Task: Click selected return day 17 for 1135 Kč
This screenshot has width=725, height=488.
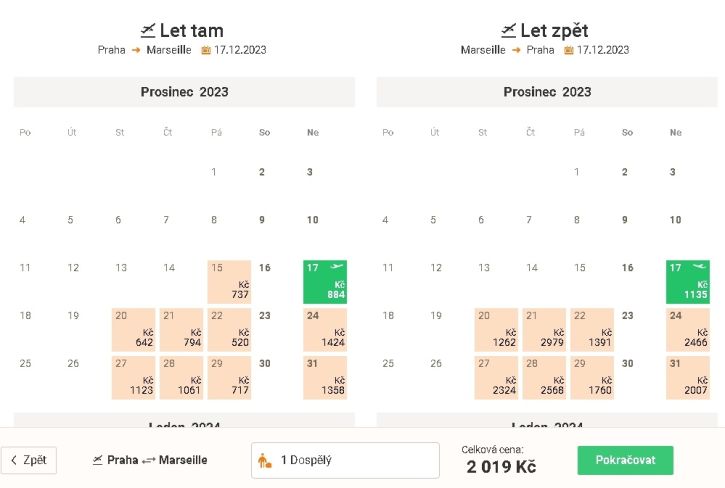Action: tap(688, 282)
